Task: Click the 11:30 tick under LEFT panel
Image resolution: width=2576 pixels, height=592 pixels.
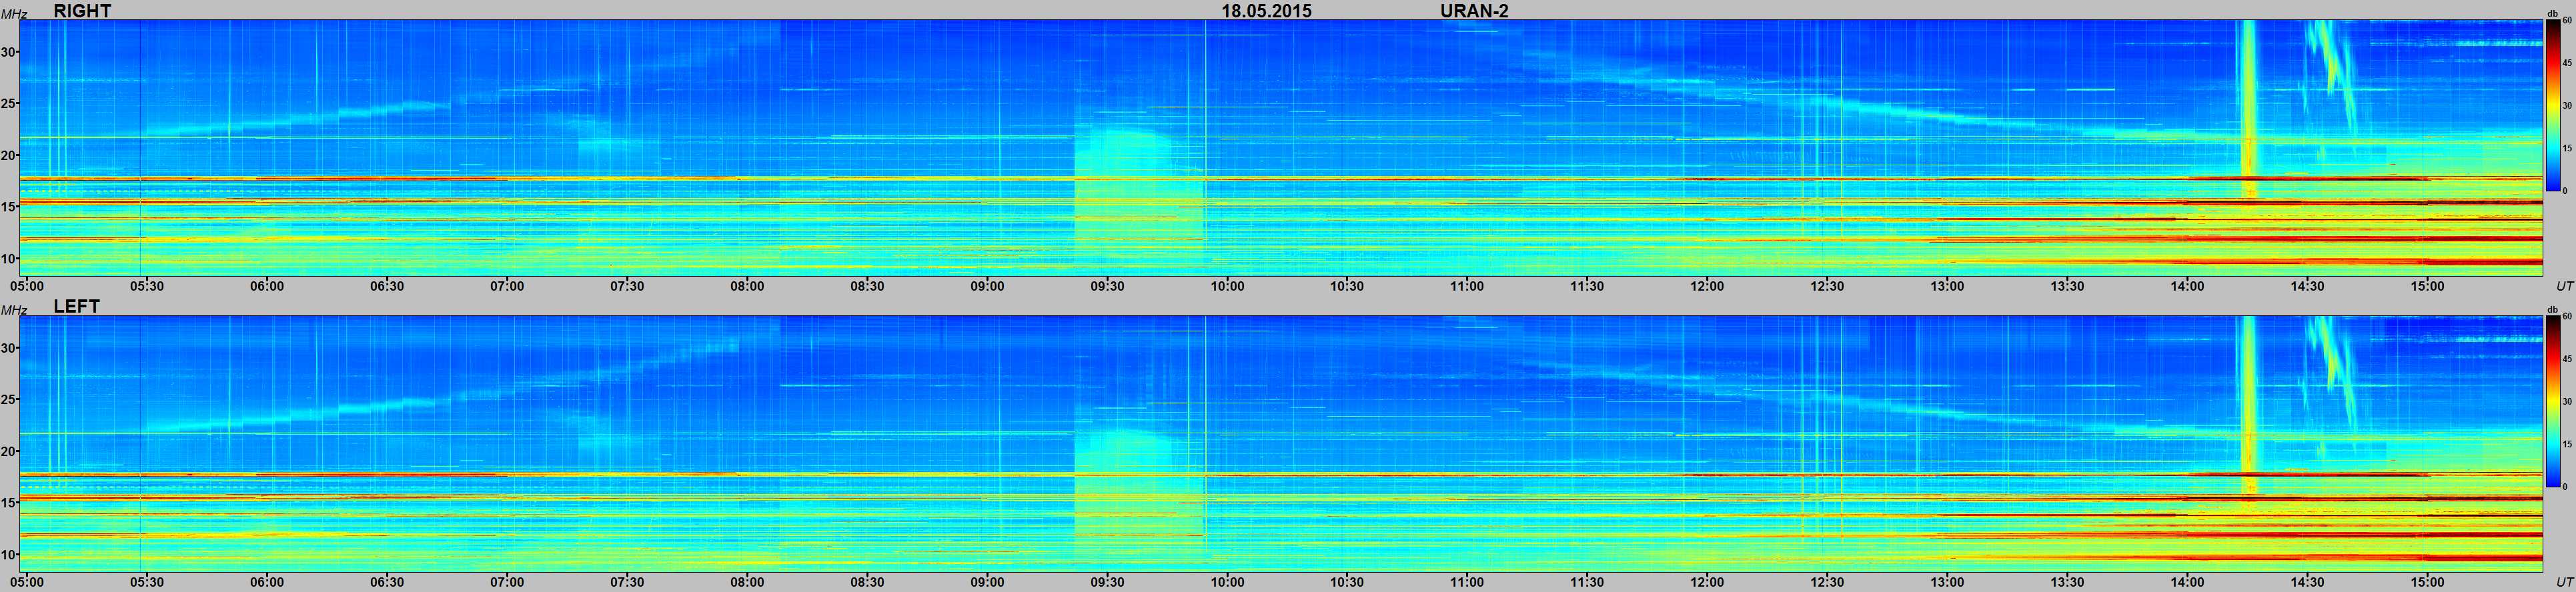Action: pyautogui.click(x=1587, y=582)
